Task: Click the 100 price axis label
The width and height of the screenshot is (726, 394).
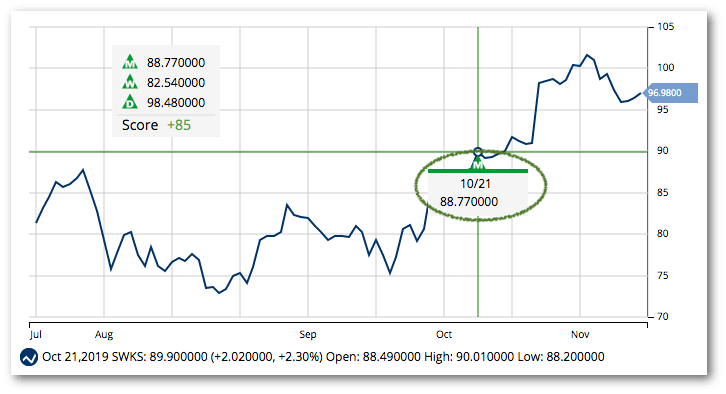Action: click(666, 68)
